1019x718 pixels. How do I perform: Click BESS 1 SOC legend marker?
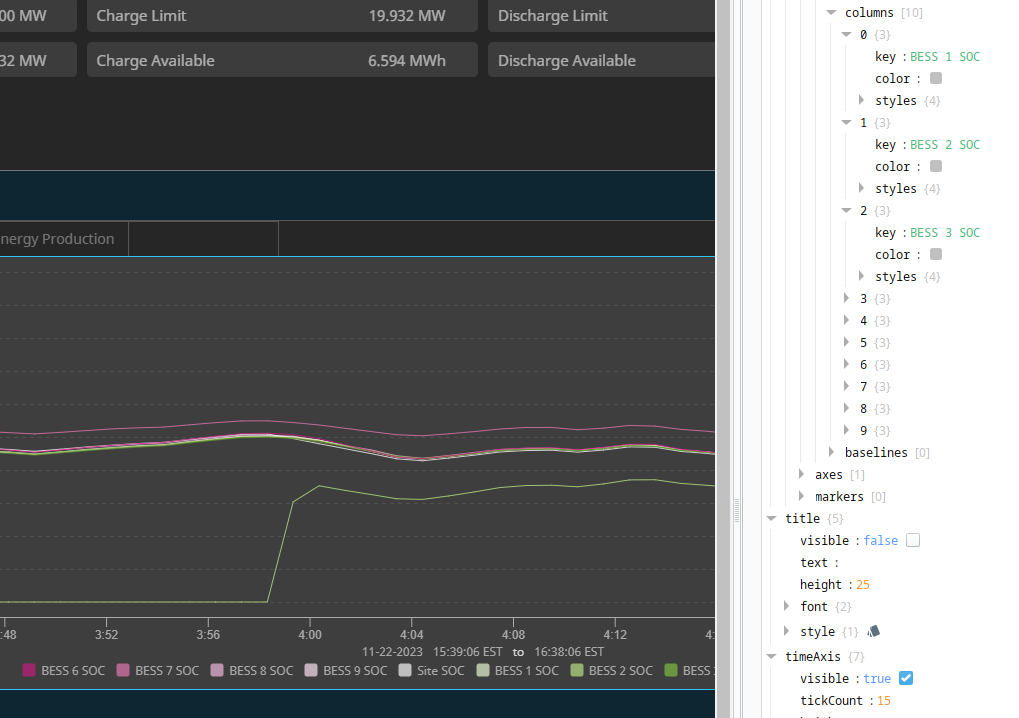tap(483, 670)
